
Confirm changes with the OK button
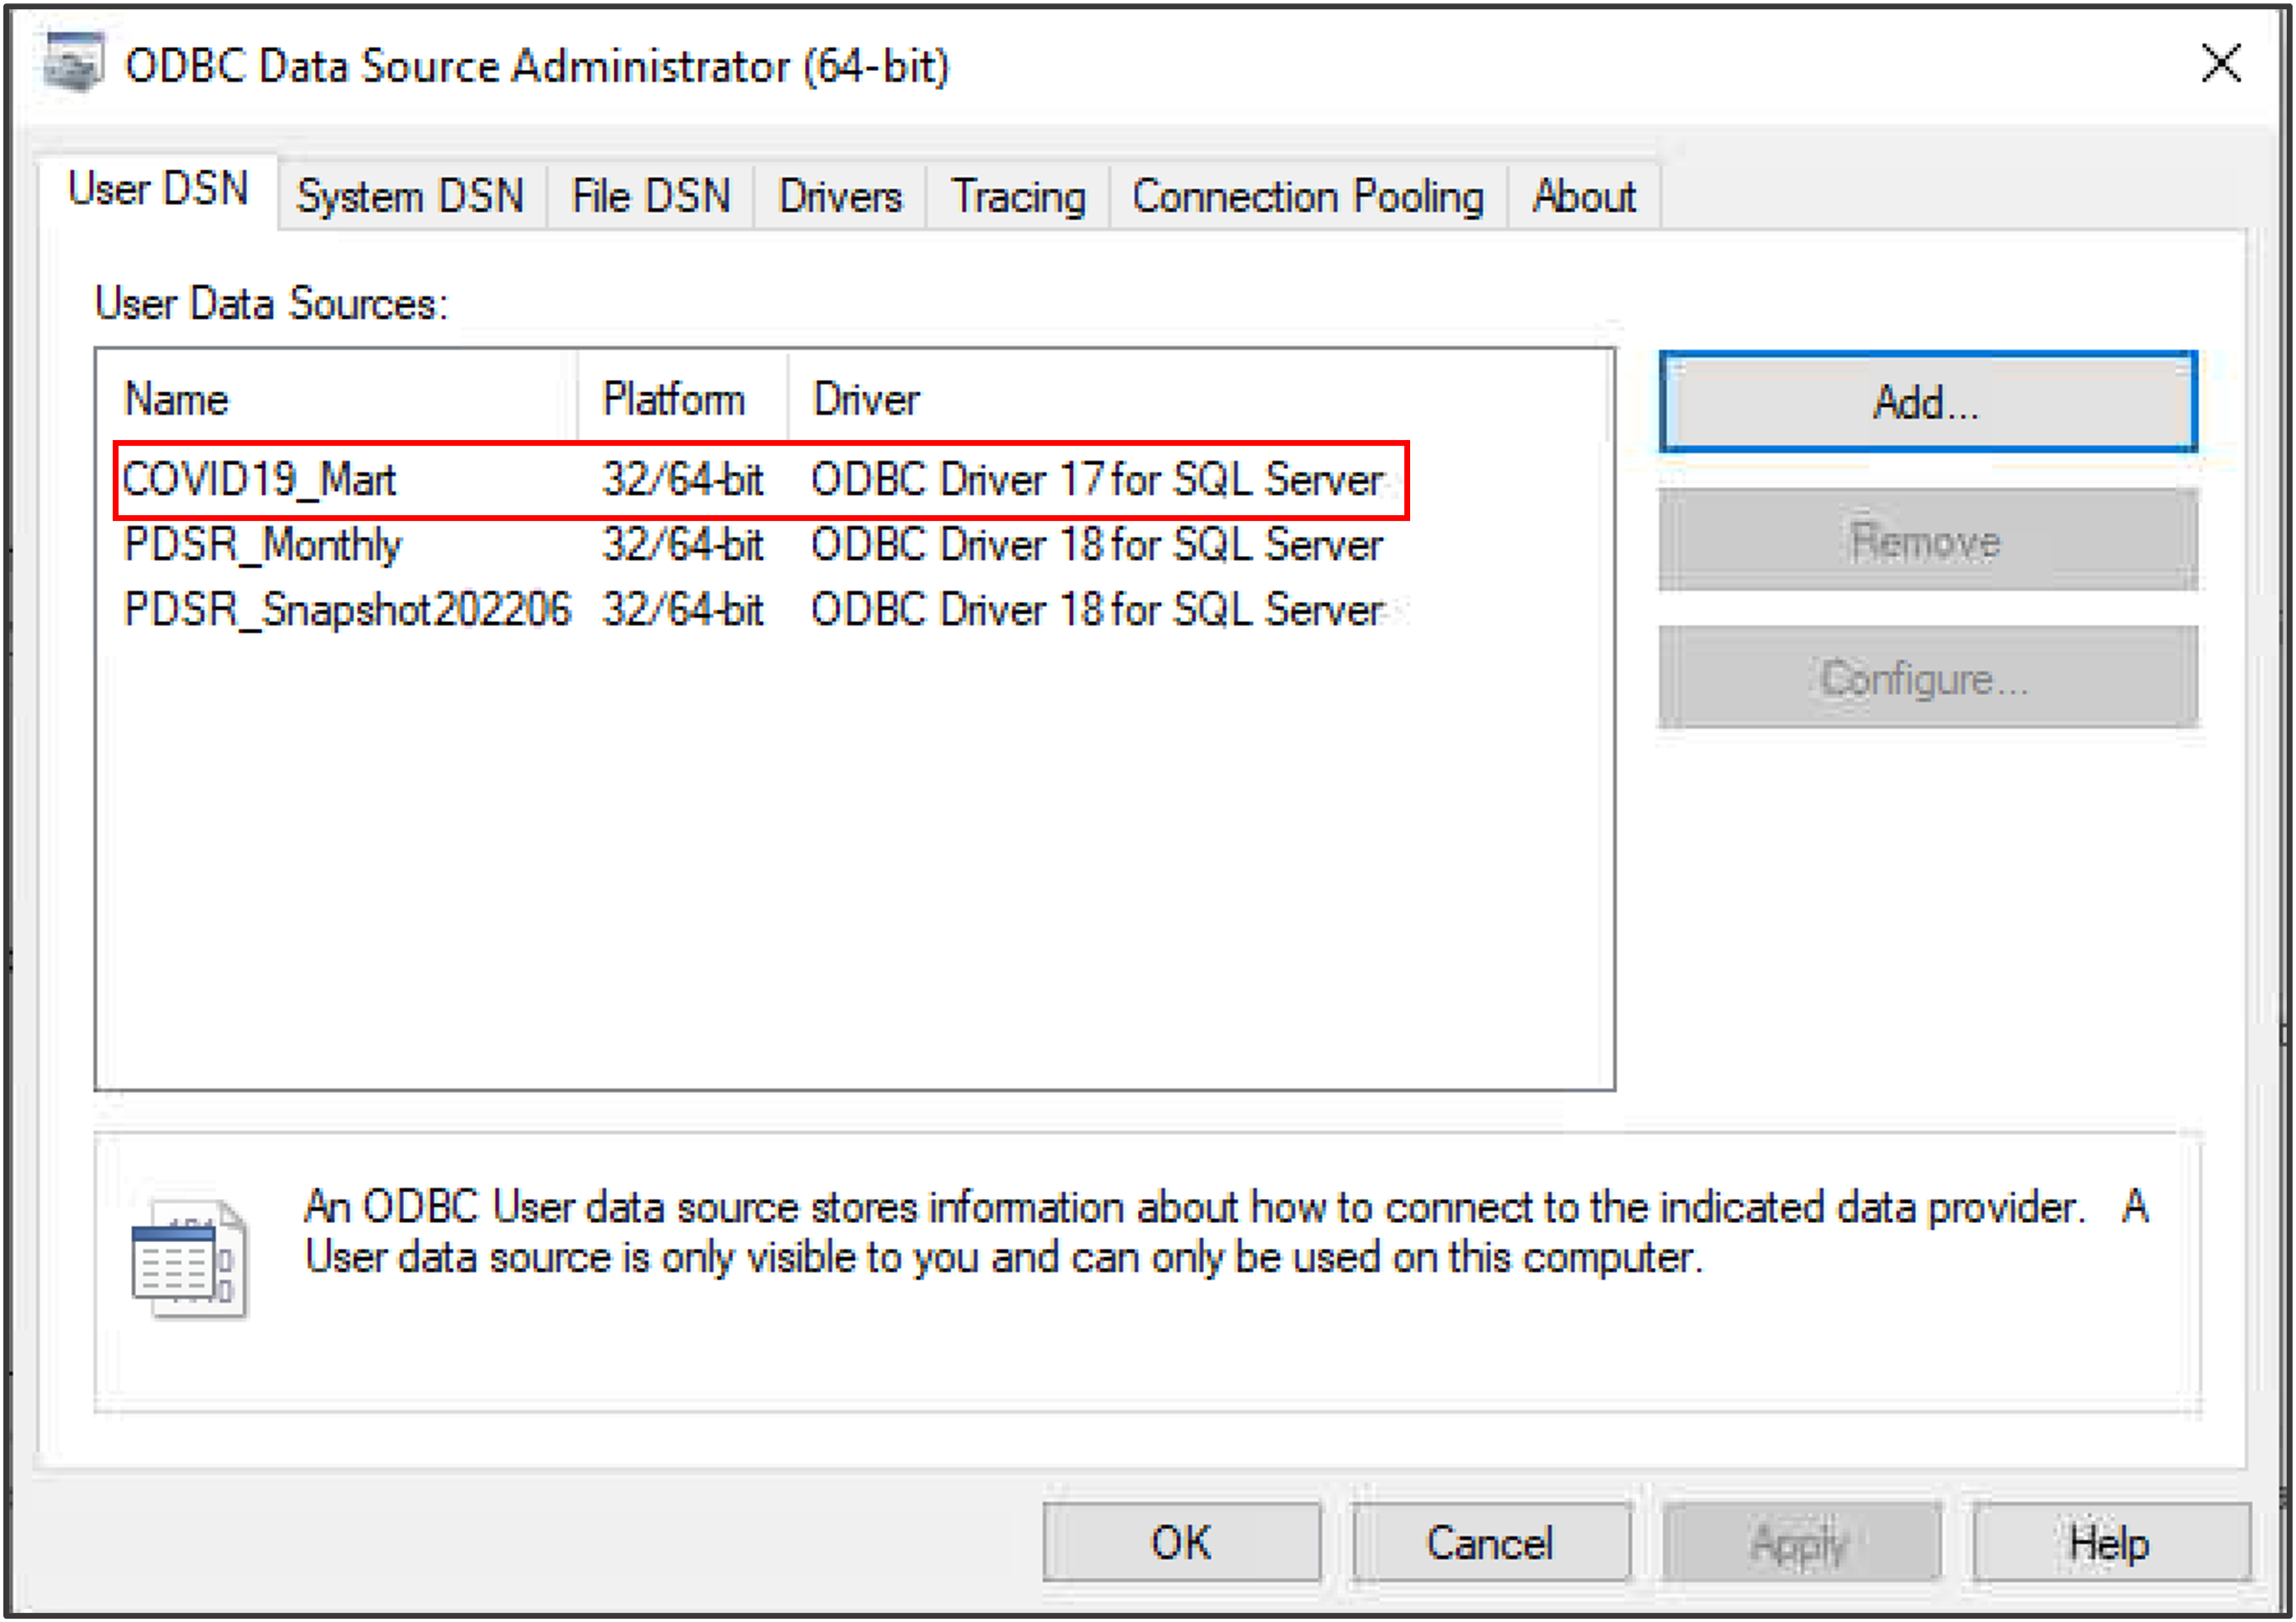pyautogui.click(x=1182, y=1542)
